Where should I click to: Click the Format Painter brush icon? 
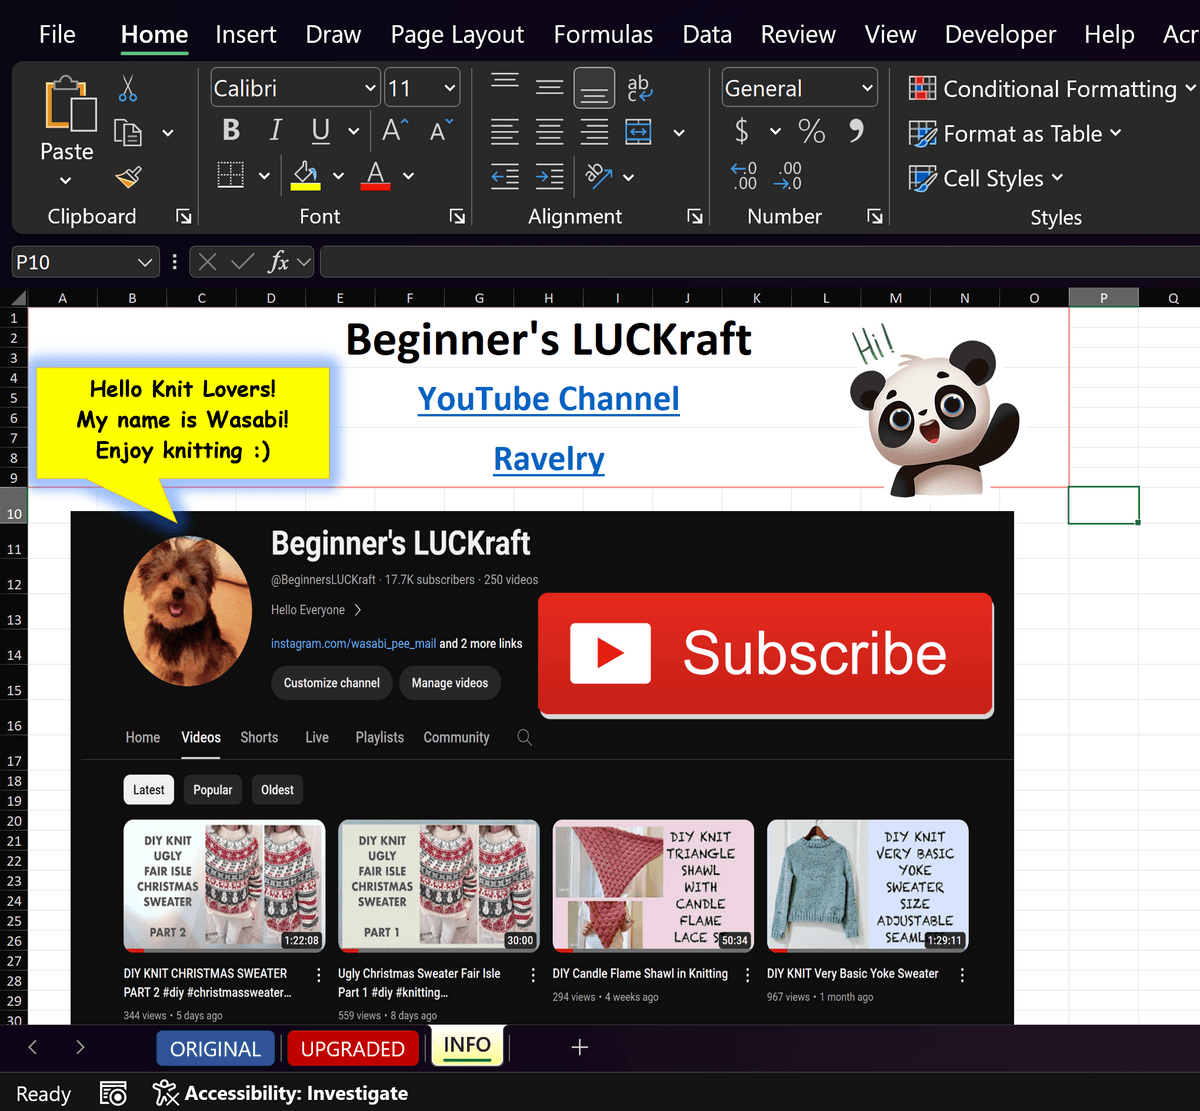click(128, 178)
